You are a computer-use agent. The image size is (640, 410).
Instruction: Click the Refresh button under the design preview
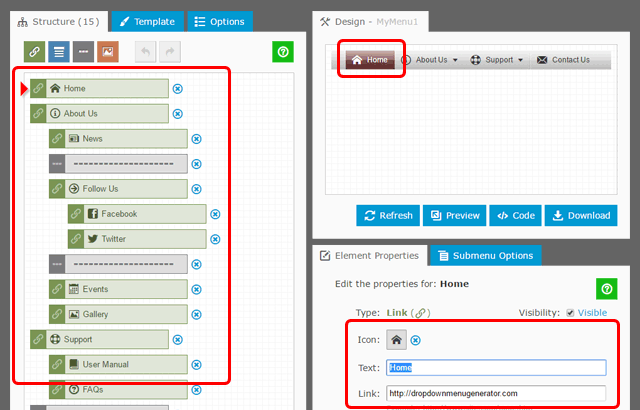388,215
